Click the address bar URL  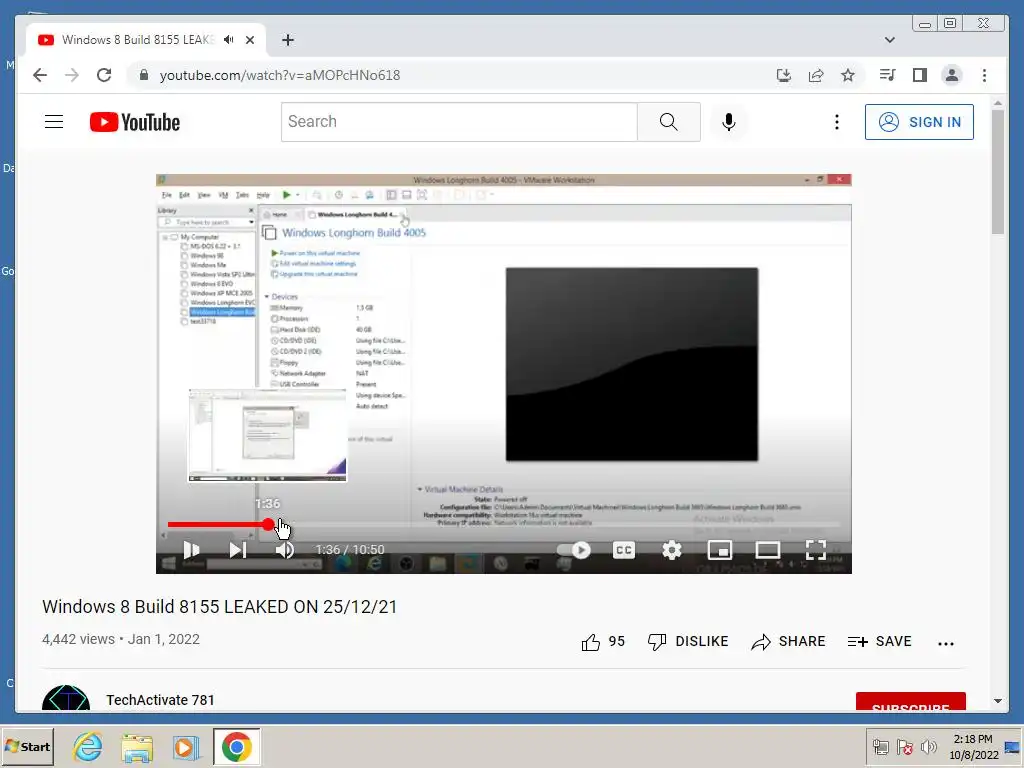[280, 75]
